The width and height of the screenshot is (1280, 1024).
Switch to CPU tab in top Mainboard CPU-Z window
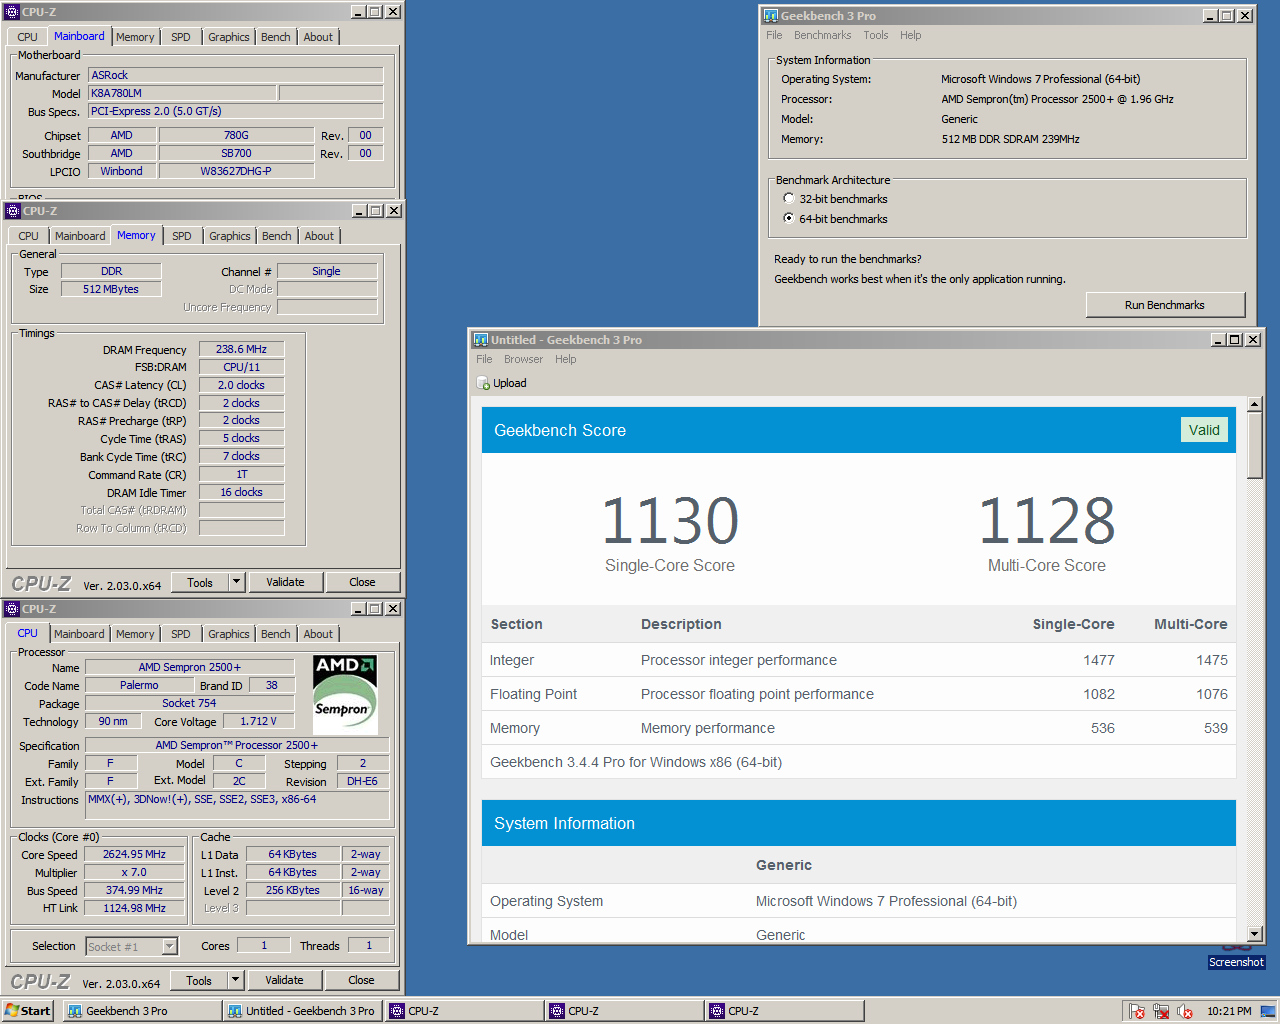(x=27, y=37)
